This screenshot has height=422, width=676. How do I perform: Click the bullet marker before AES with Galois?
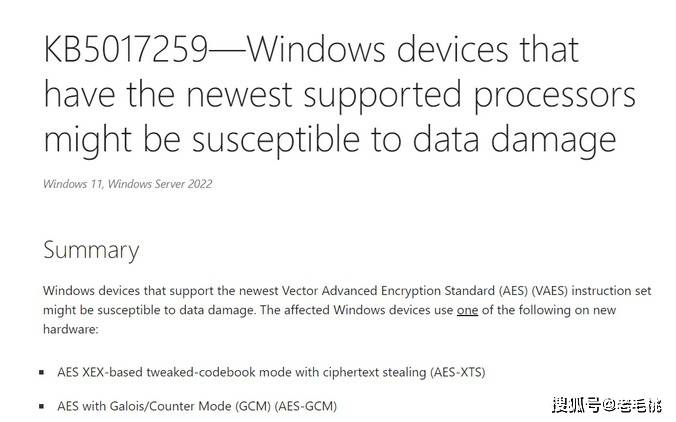click(41, 406)
